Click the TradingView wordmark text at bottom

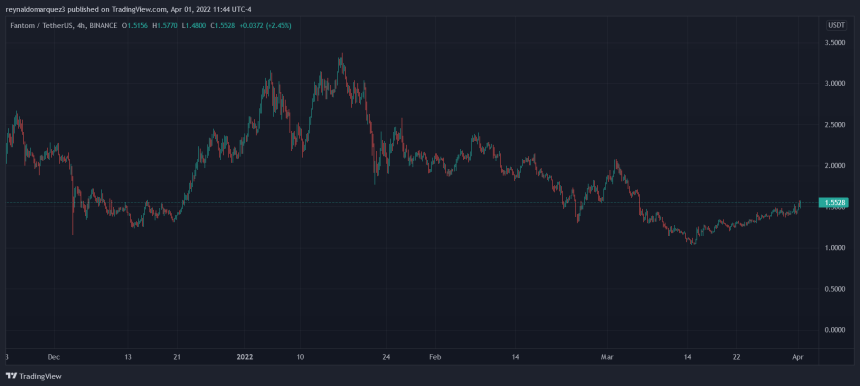click(41, 377)
